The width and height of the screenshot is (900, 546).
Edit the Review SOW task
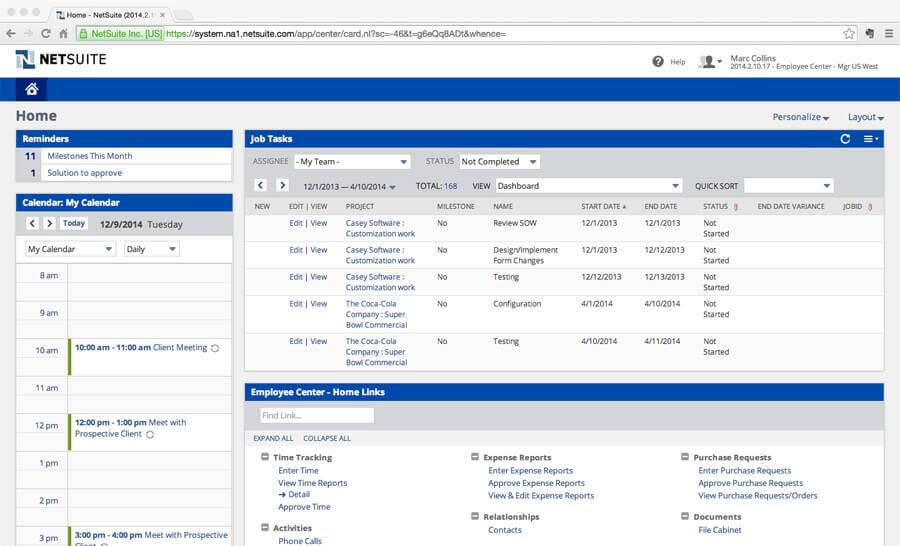[x=296, y=223]
